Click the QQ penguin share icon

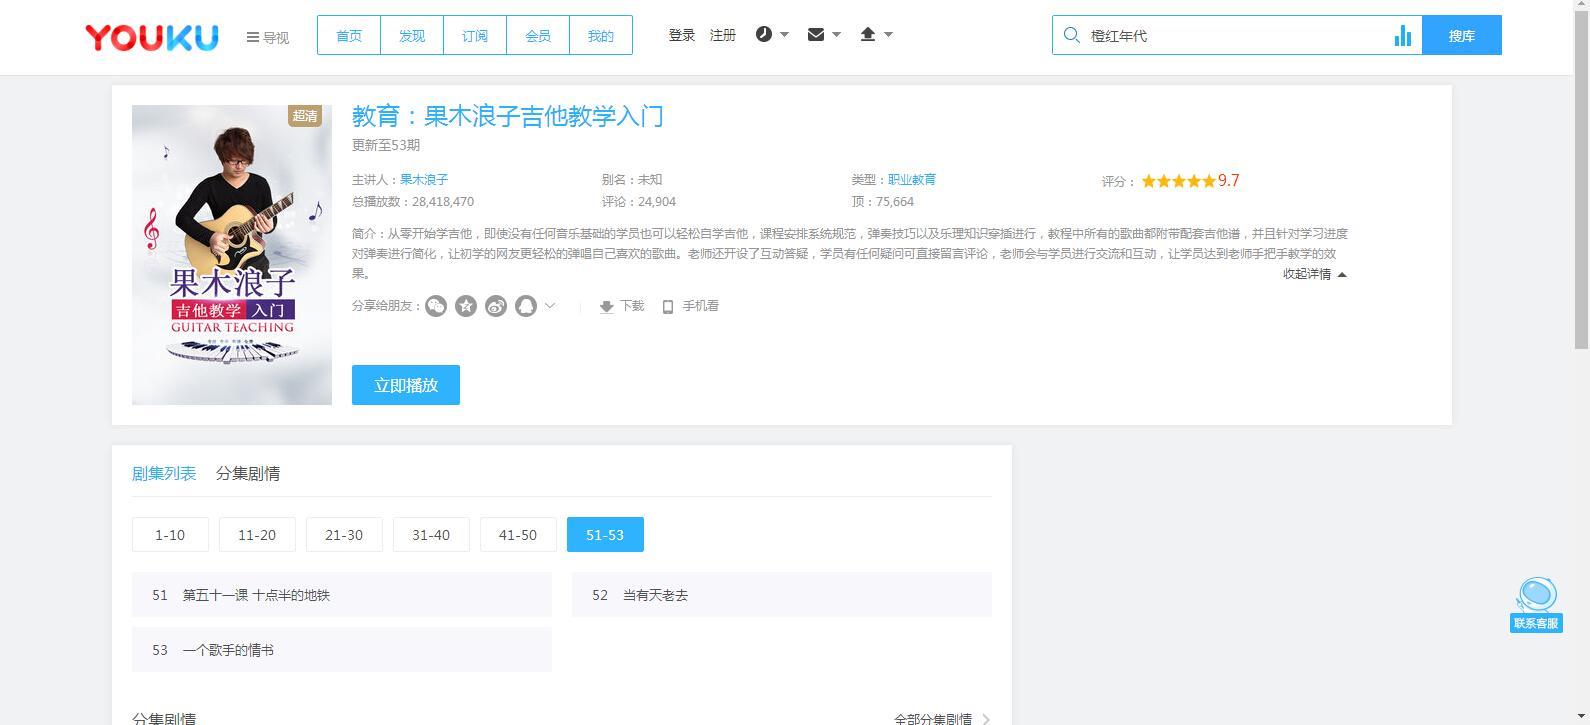(526, 306)
